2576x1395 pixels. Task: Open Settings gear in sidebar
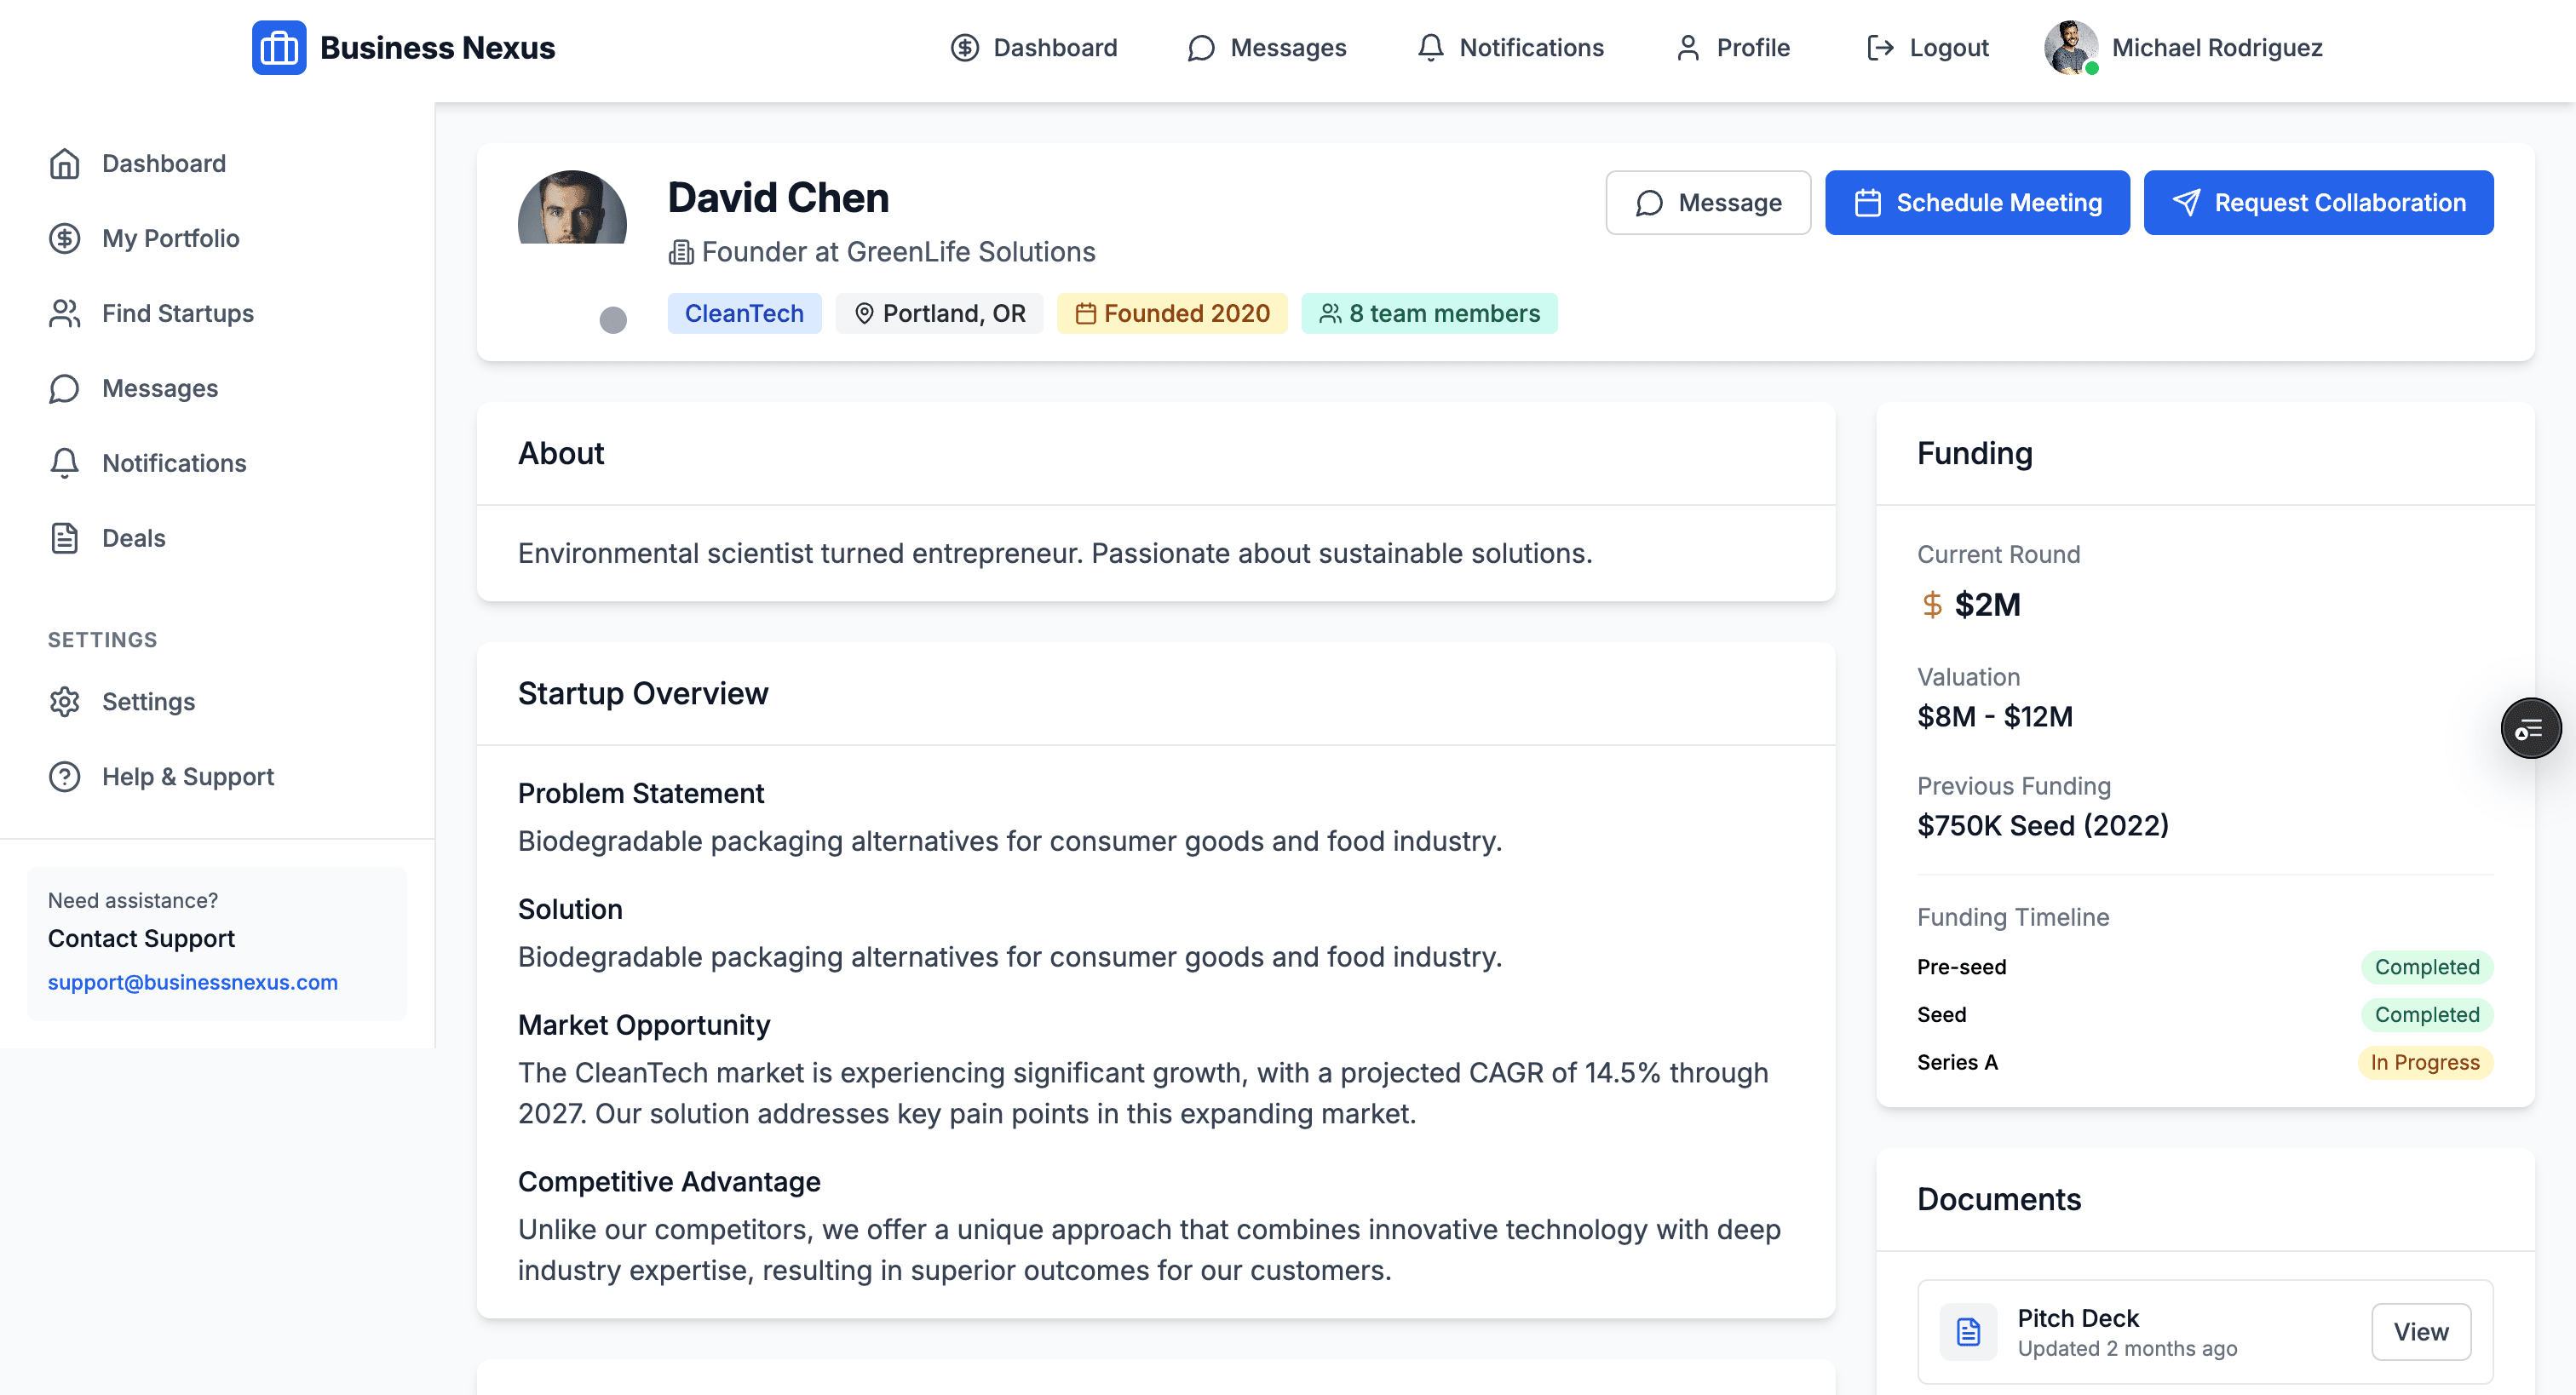64,702
